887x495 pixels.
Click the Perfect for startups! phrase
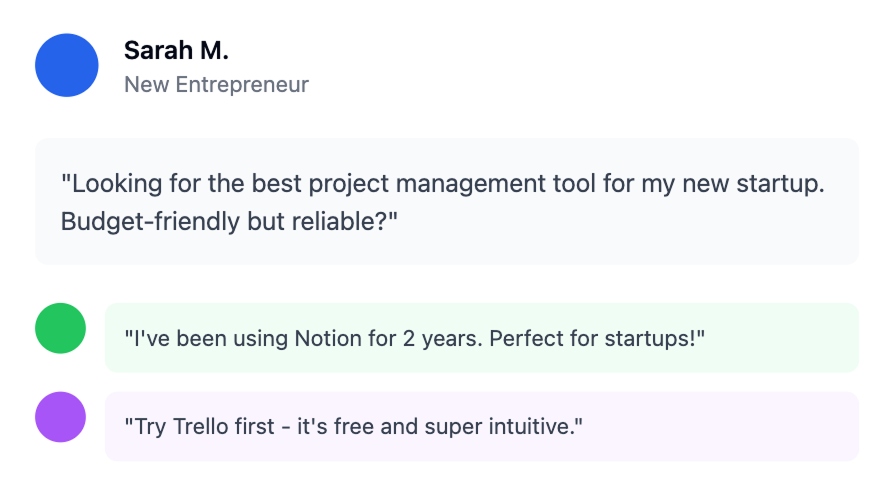coord(597,338)
